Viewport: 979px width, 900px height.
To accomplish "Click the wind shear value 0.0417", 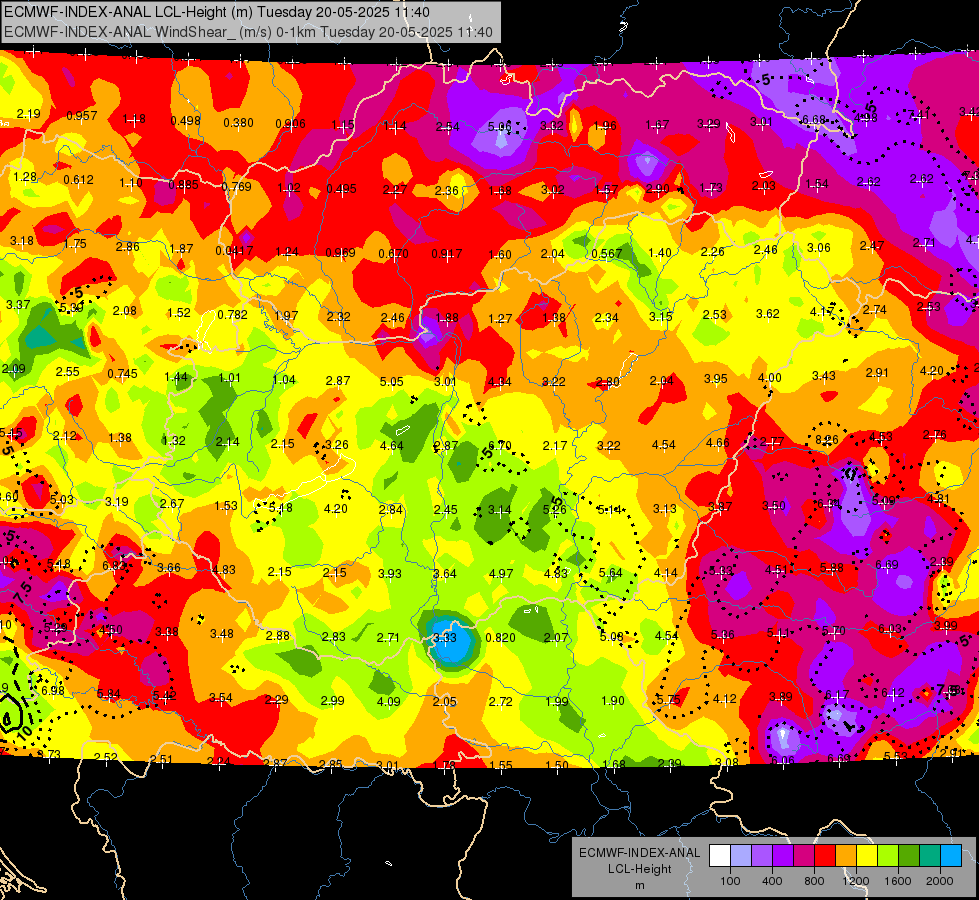I will coord(235,250).
